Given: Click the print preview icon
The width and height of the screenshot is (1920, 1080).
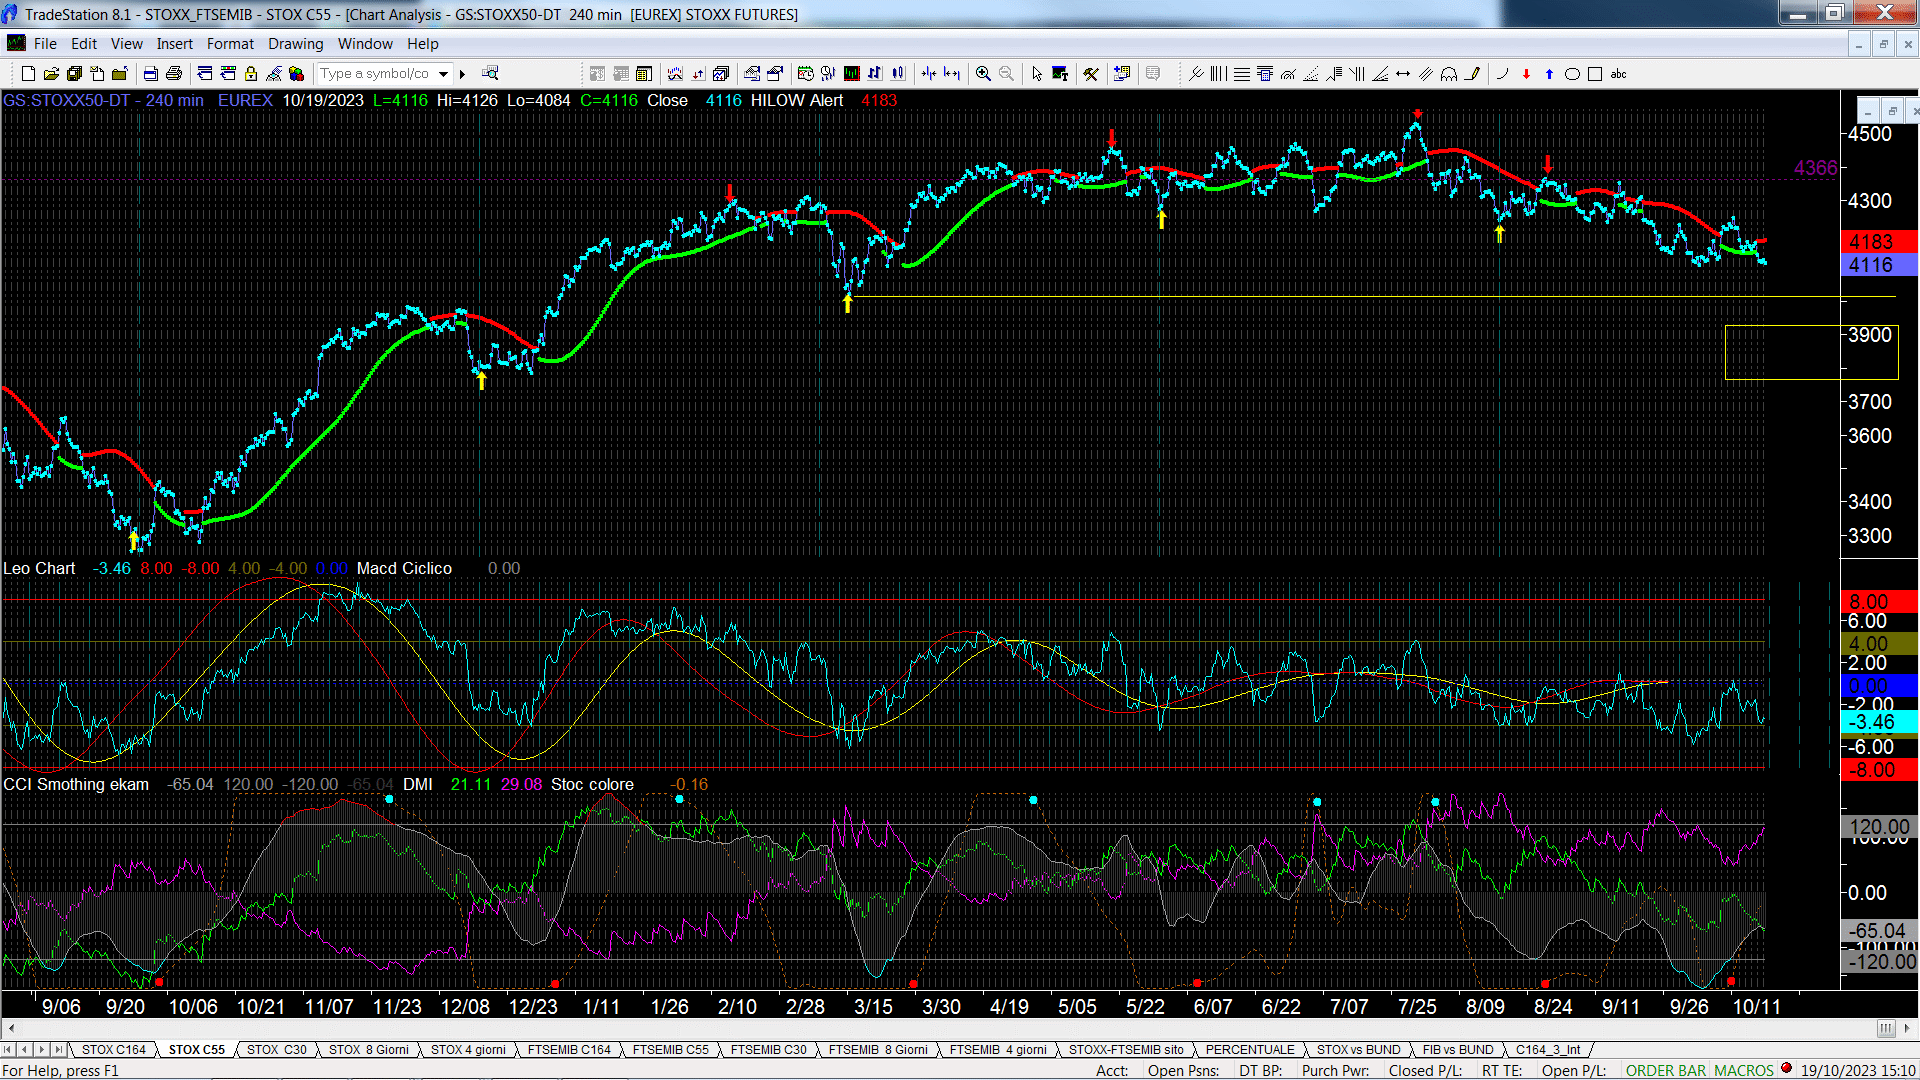Looking at the screenshot, I should point(150,73).
